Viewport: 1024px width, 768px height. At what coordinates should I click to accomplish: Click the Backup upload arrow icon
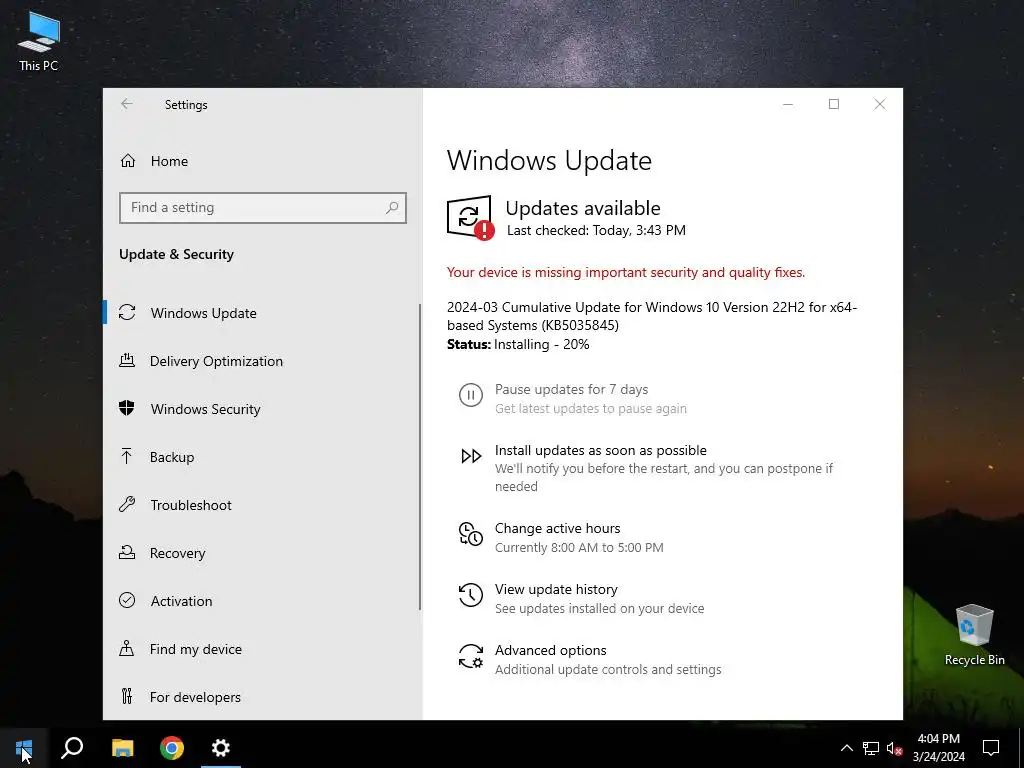pyautogui.click(x=127, y=456)
